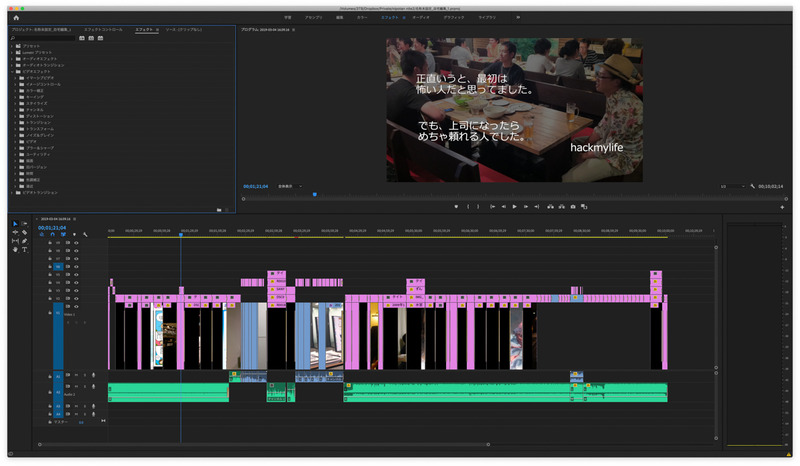Select the Razor tool
This screenshot has height=466, width=800.
click(24, 232)
